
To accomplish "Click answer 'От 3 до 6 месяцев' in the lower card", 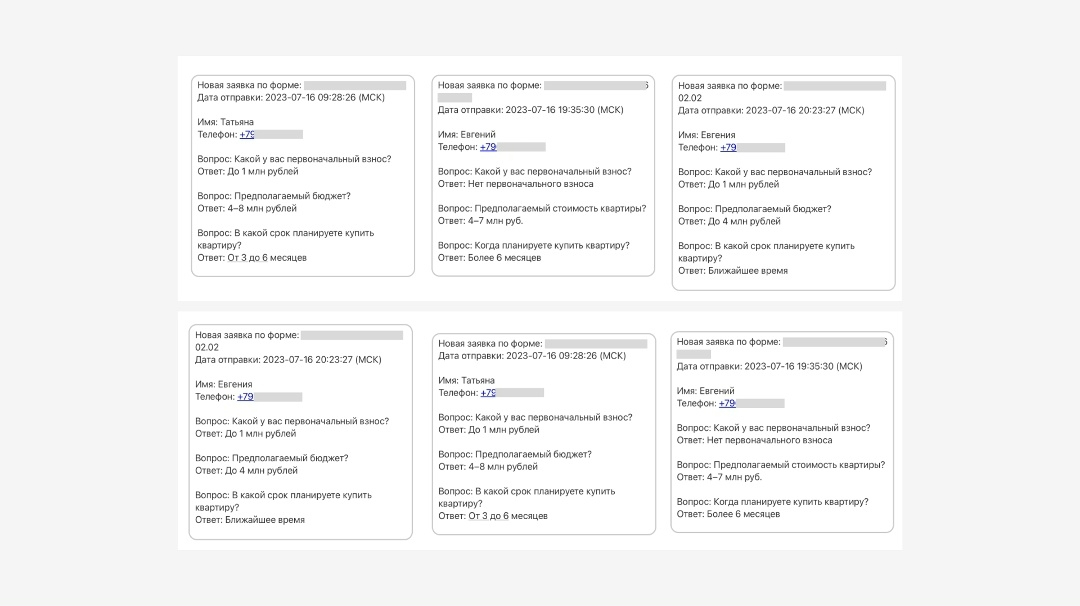I will (x=508, y=516).
